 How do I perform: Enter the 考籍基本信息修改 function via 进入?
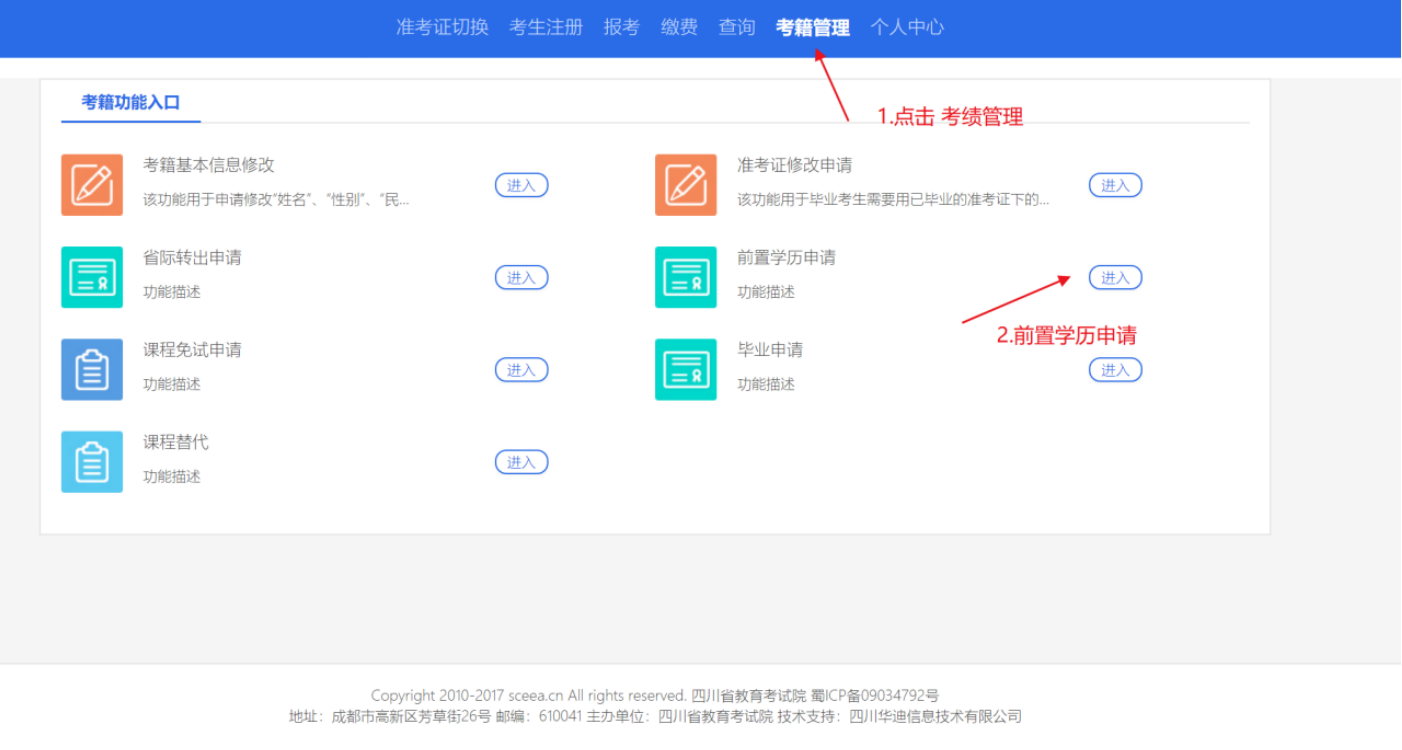click(x=521, y=185)
